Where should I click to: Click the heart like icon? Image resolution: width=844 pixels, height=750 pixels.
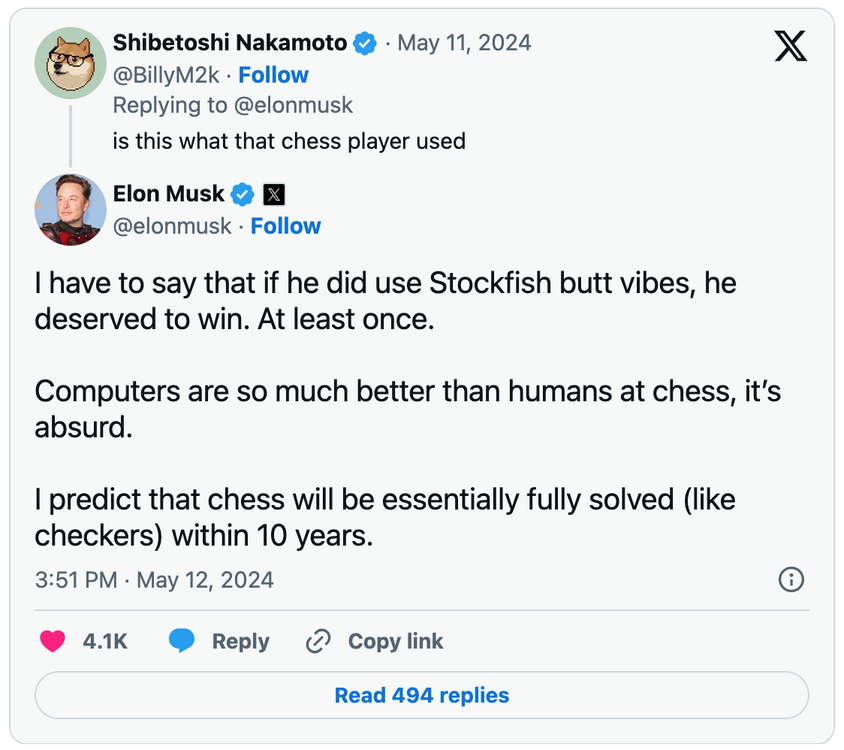[x=52, y=641]
